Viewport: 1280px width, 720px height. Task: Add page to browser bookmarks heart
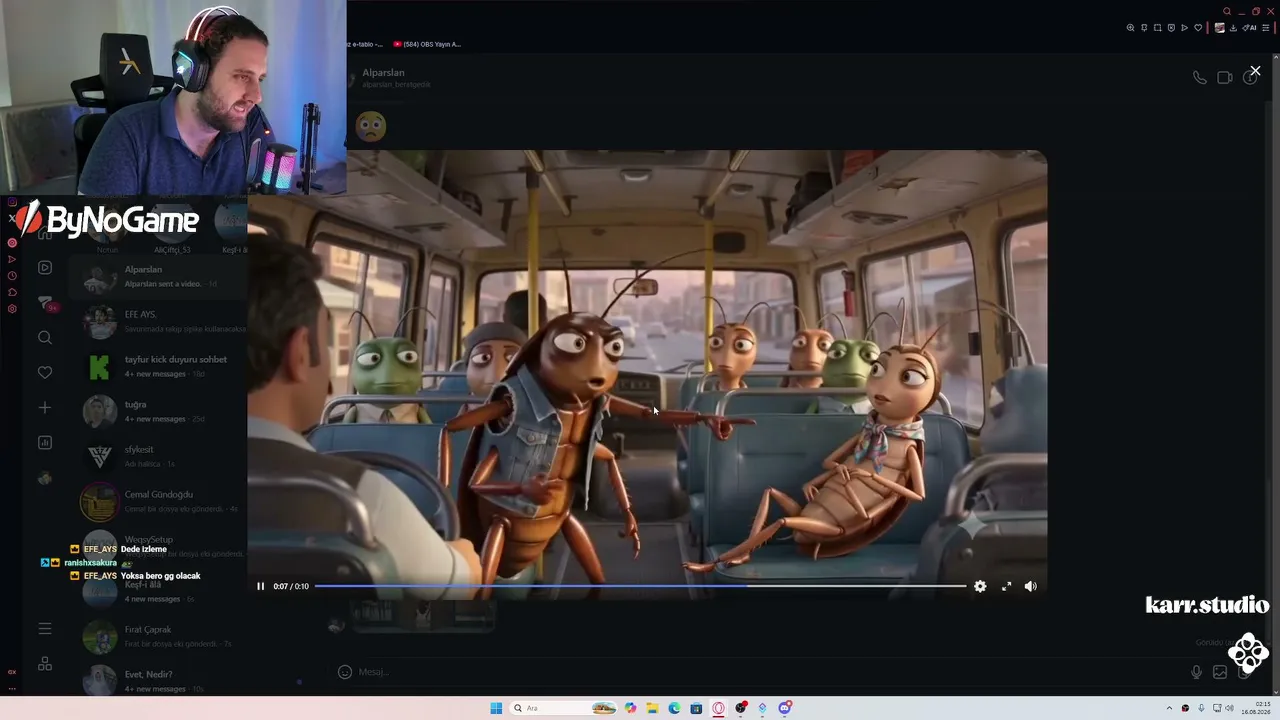tap(1198, 28)
